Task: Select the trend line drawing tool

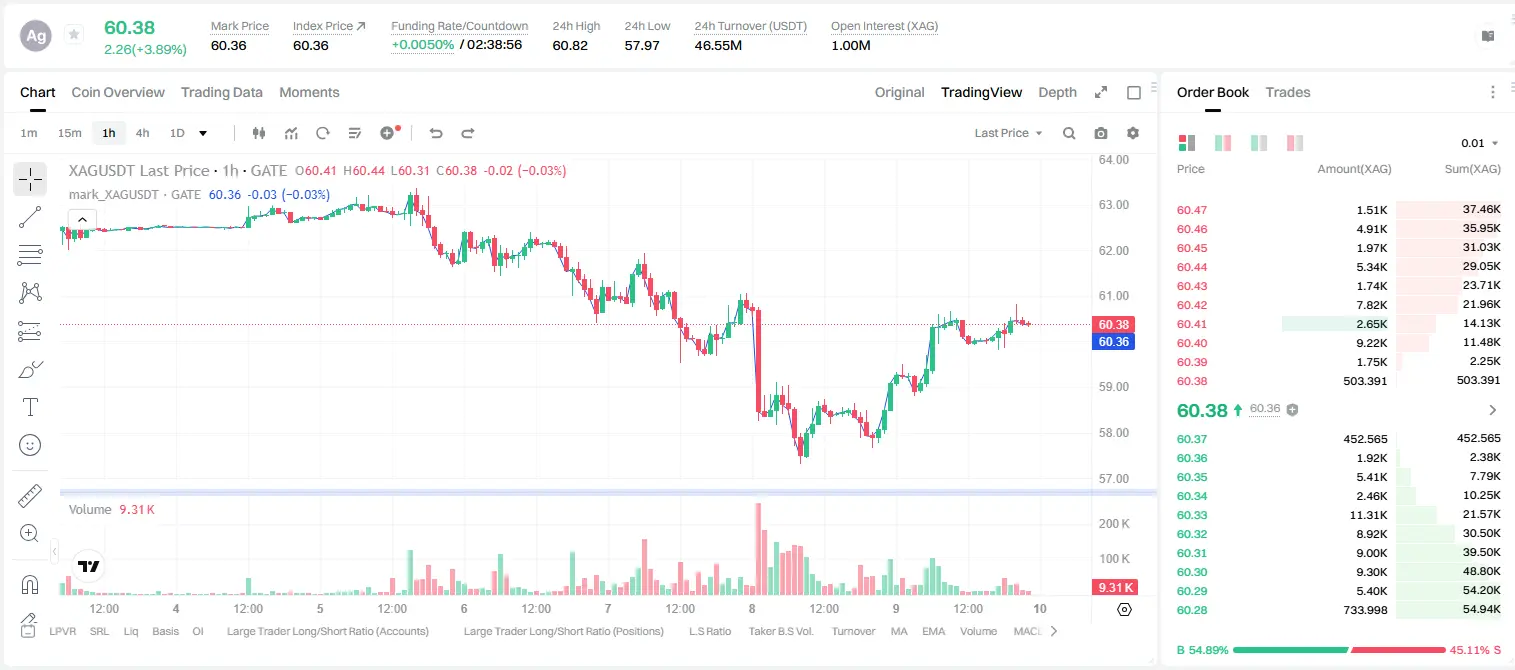Action: coord(30,217)
